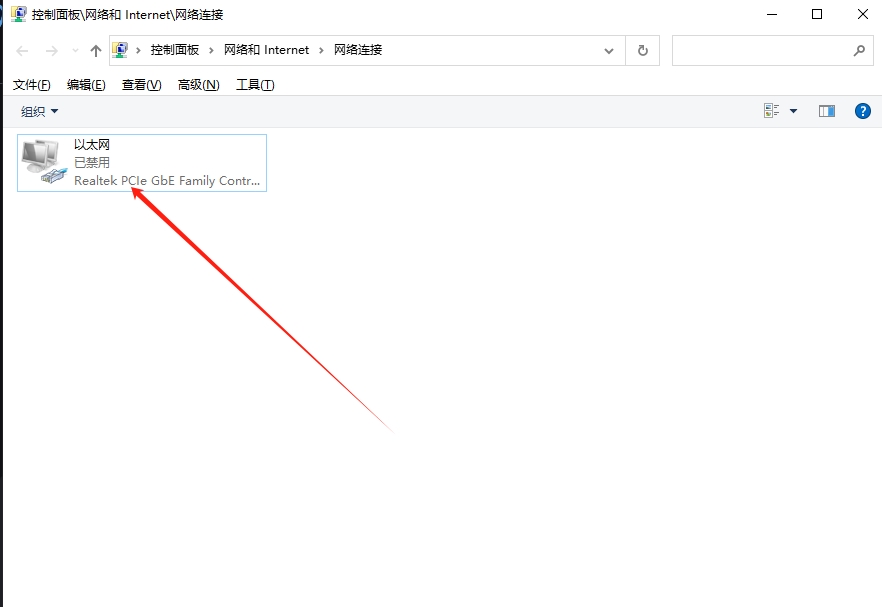Viewport: 882px width, 607px height.
Task: Click the search magnifier icon
Action: coord(859,51)
